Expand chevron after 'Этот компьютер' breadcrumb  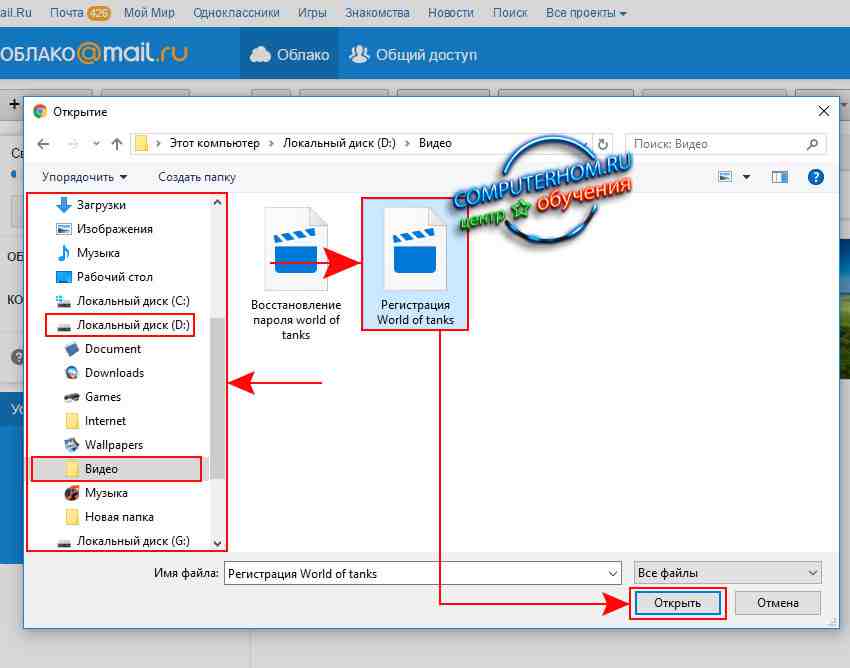click(x=271, y=144)
